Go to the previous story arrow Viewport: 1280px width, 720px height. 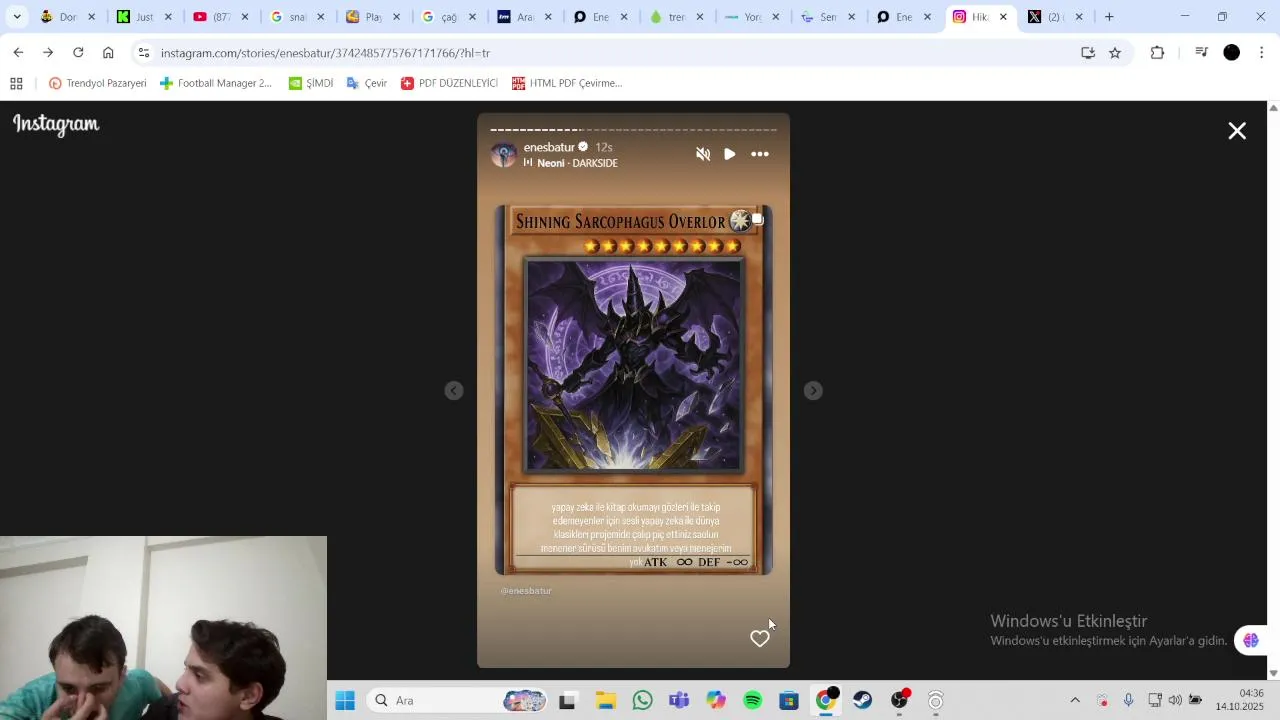(x=454, y=391)
